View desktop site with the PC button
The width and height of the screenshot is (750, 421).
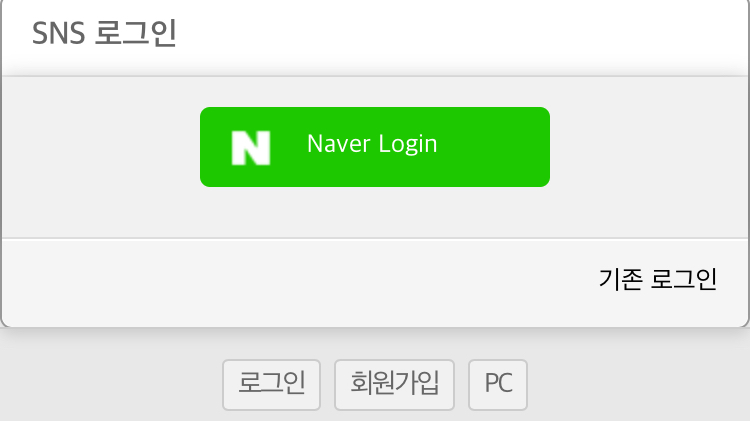[498, 385]
